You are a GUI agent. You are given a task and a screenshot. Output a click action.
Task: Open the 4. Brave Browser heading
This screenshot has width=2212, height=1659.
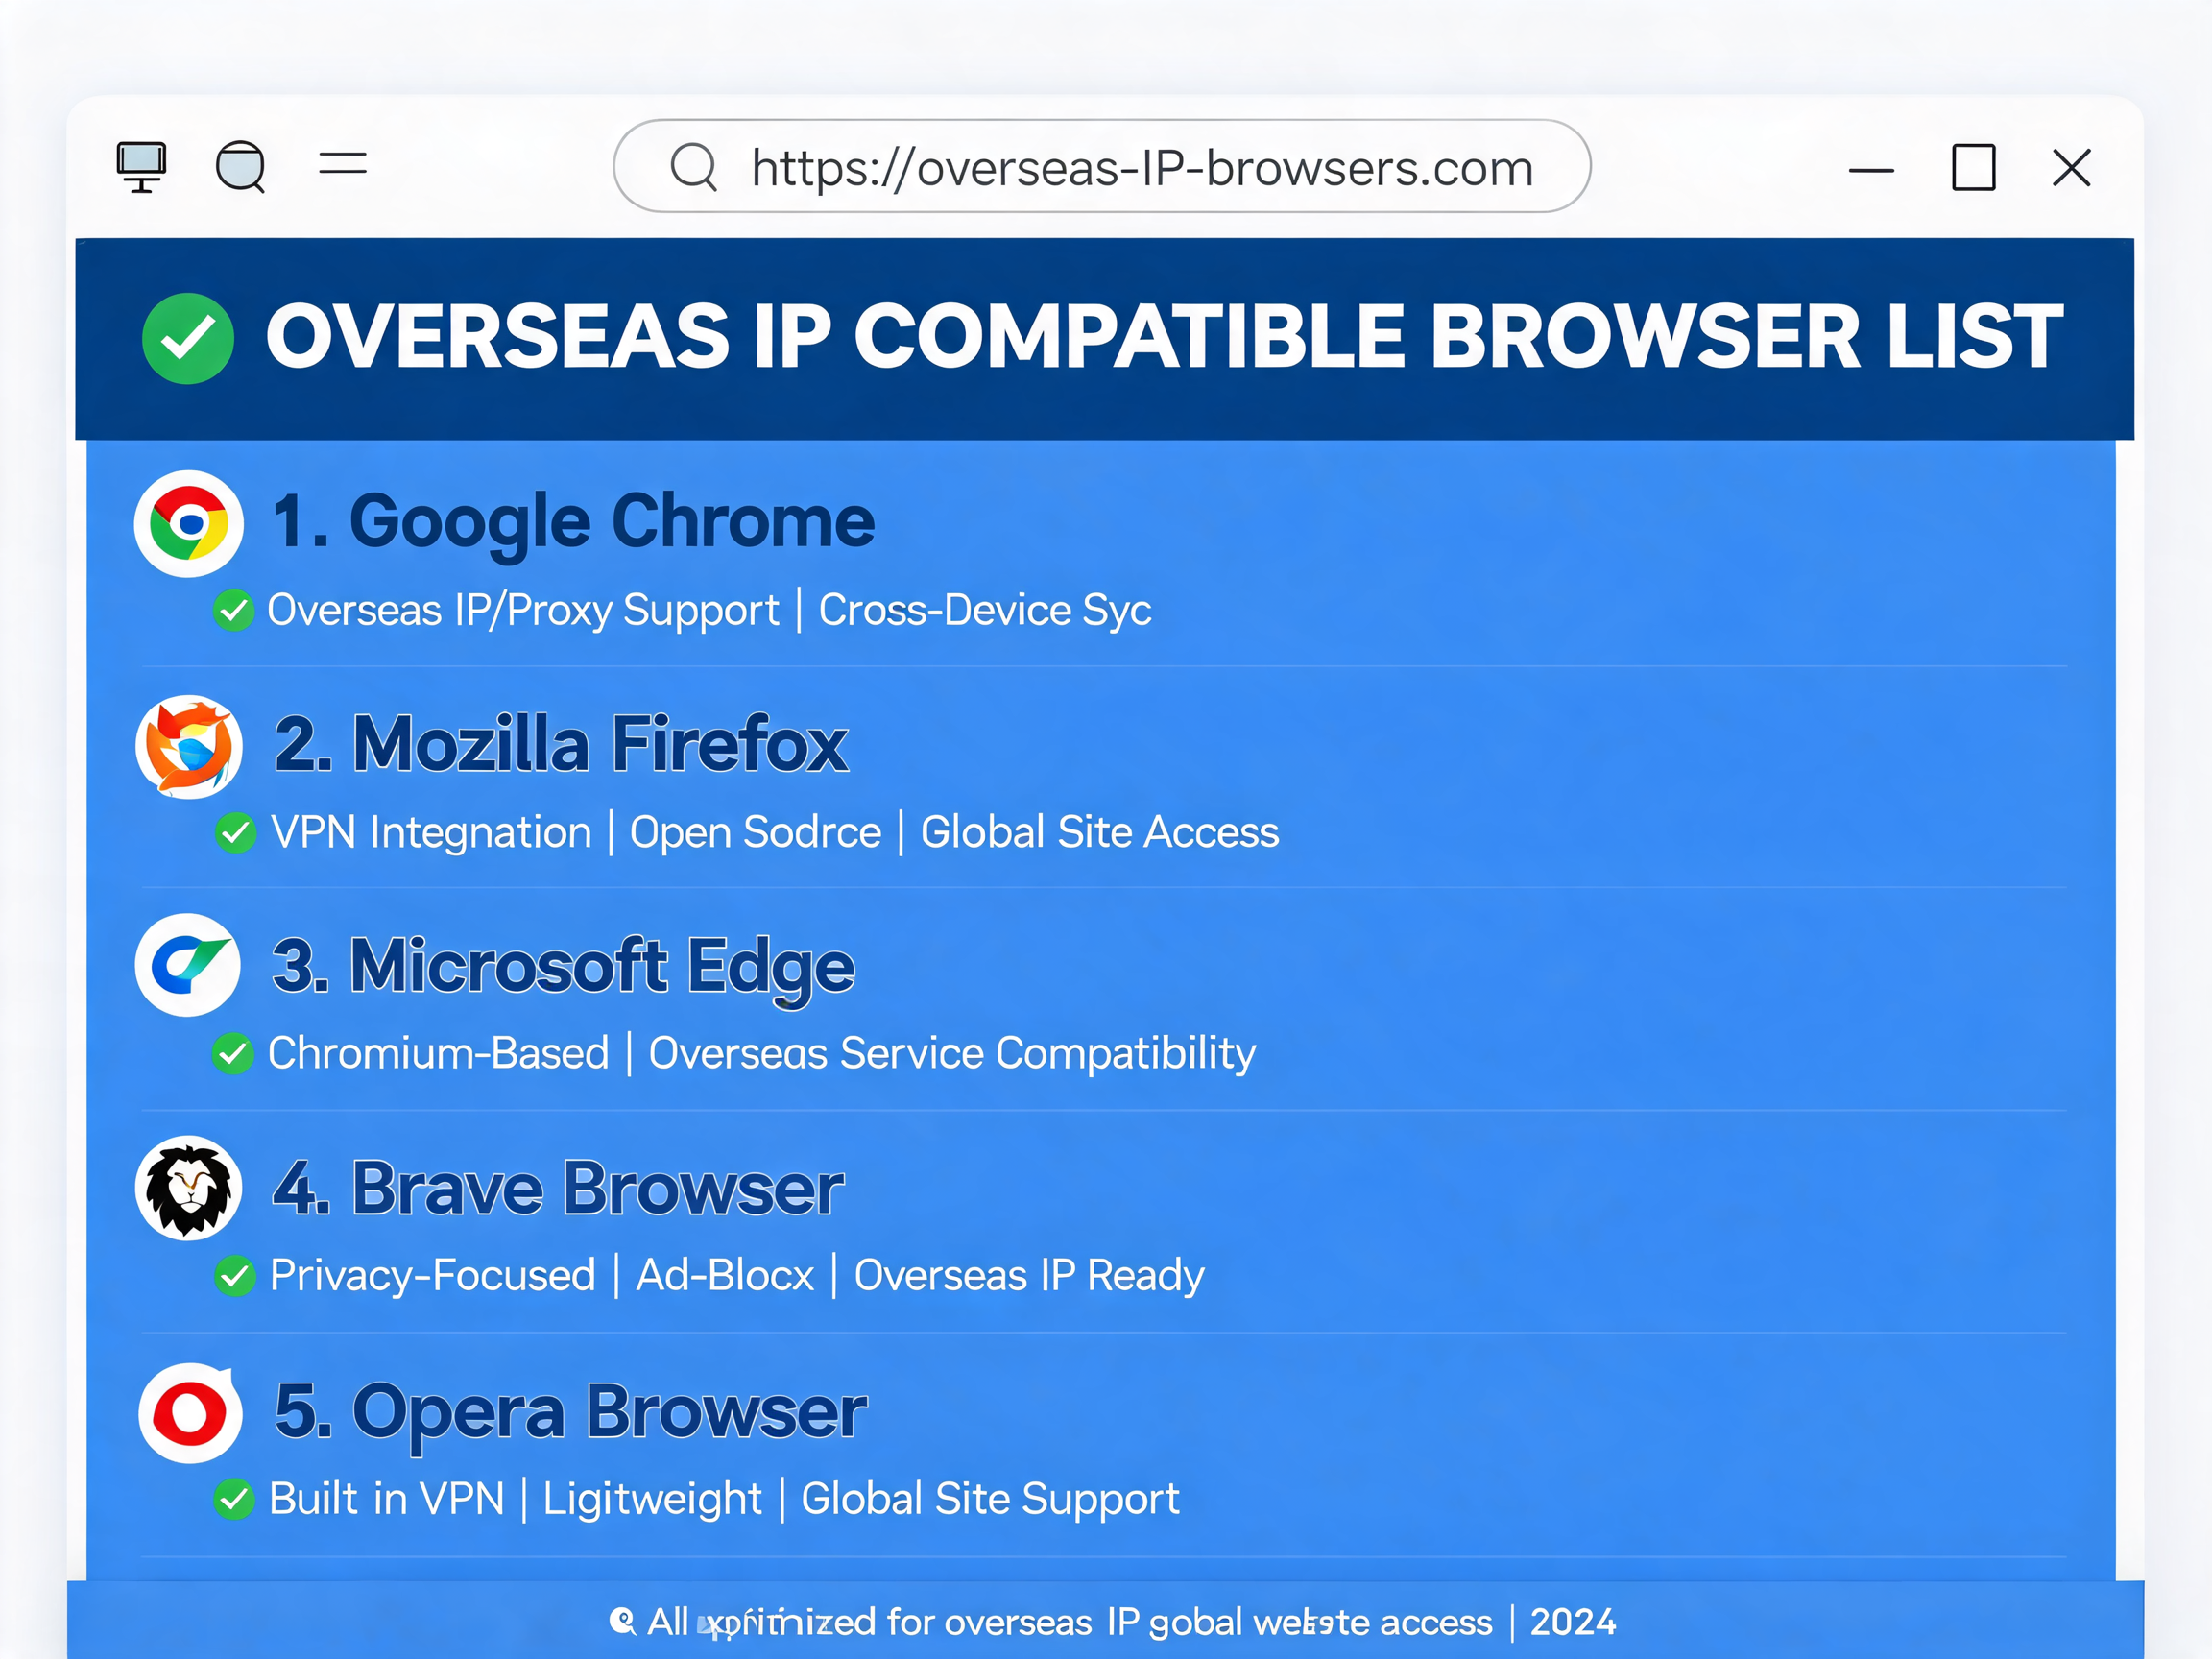click(x=558, y=1189)
